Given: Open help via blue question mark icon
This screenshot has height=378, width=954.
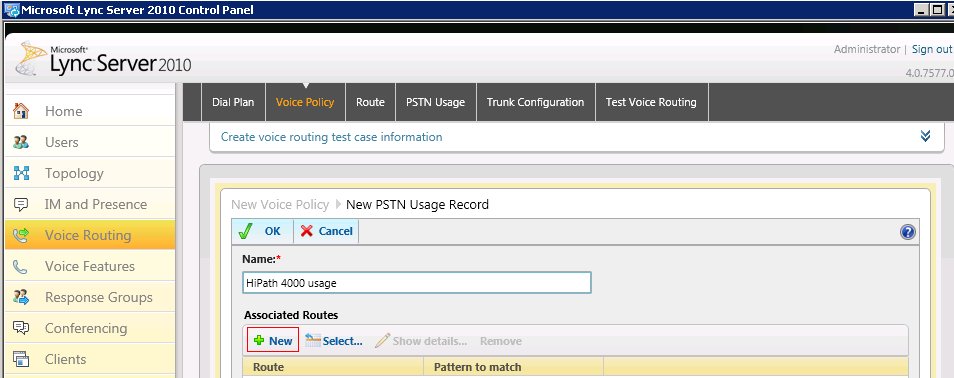Looking at the screenshot, I should pyautogui.click(x=908, y=231).
